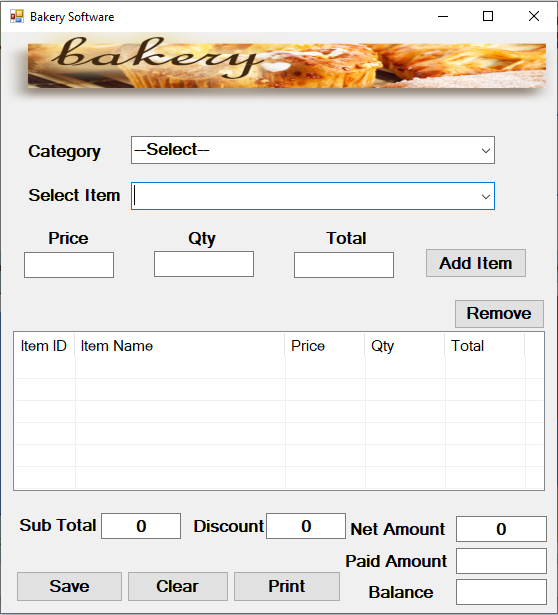
Task: Focus the Qty text box
Action: (204, 264)
